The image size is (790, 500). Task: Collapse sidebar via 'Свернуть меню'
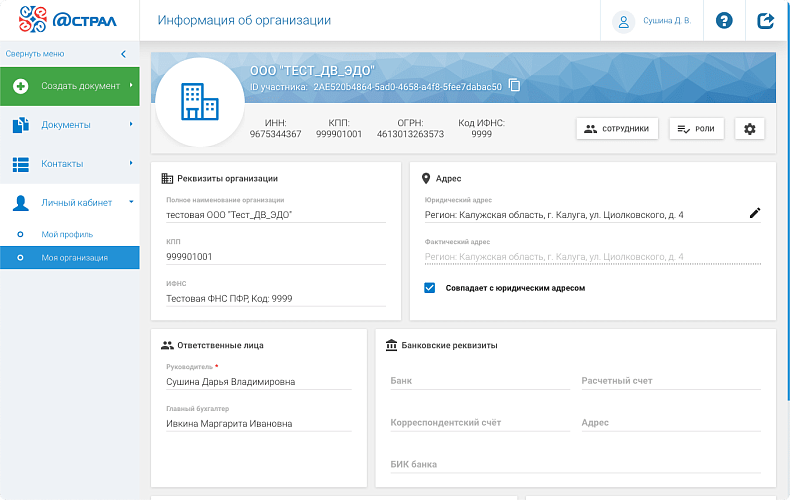(x=66, y=54)
